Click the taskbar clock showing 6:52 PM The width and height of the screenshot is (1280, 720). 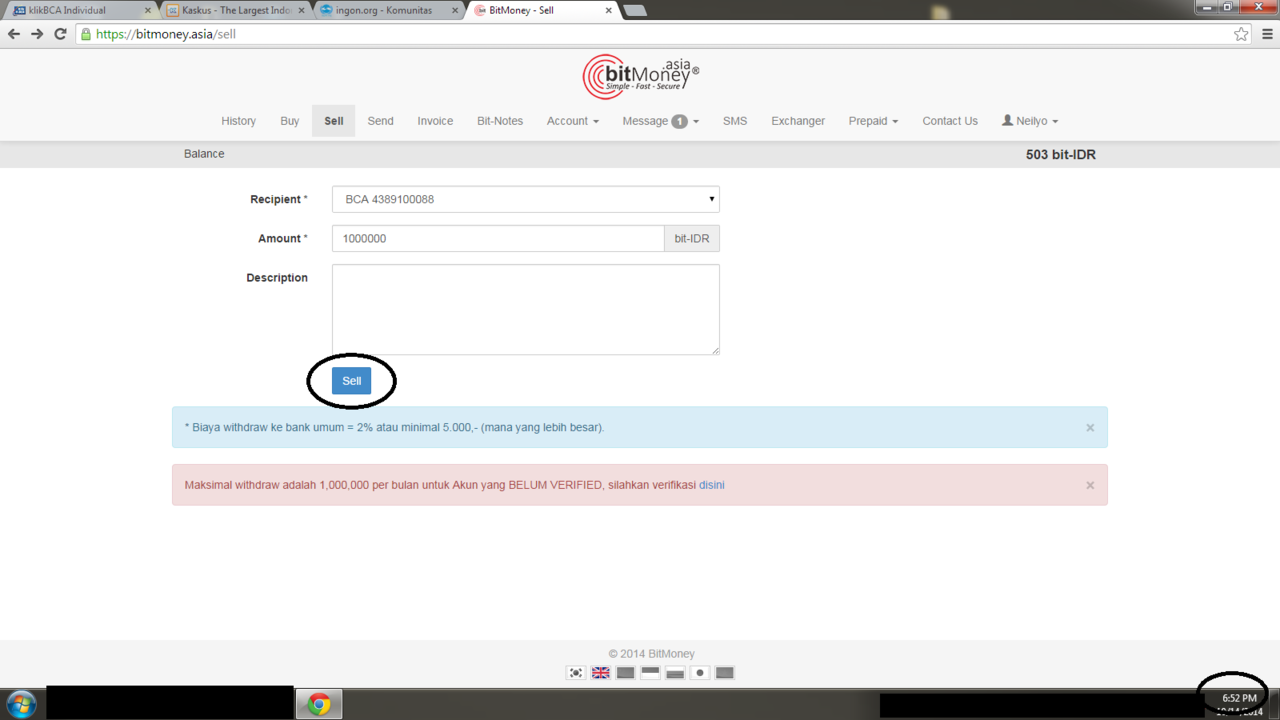[1239, 698]
